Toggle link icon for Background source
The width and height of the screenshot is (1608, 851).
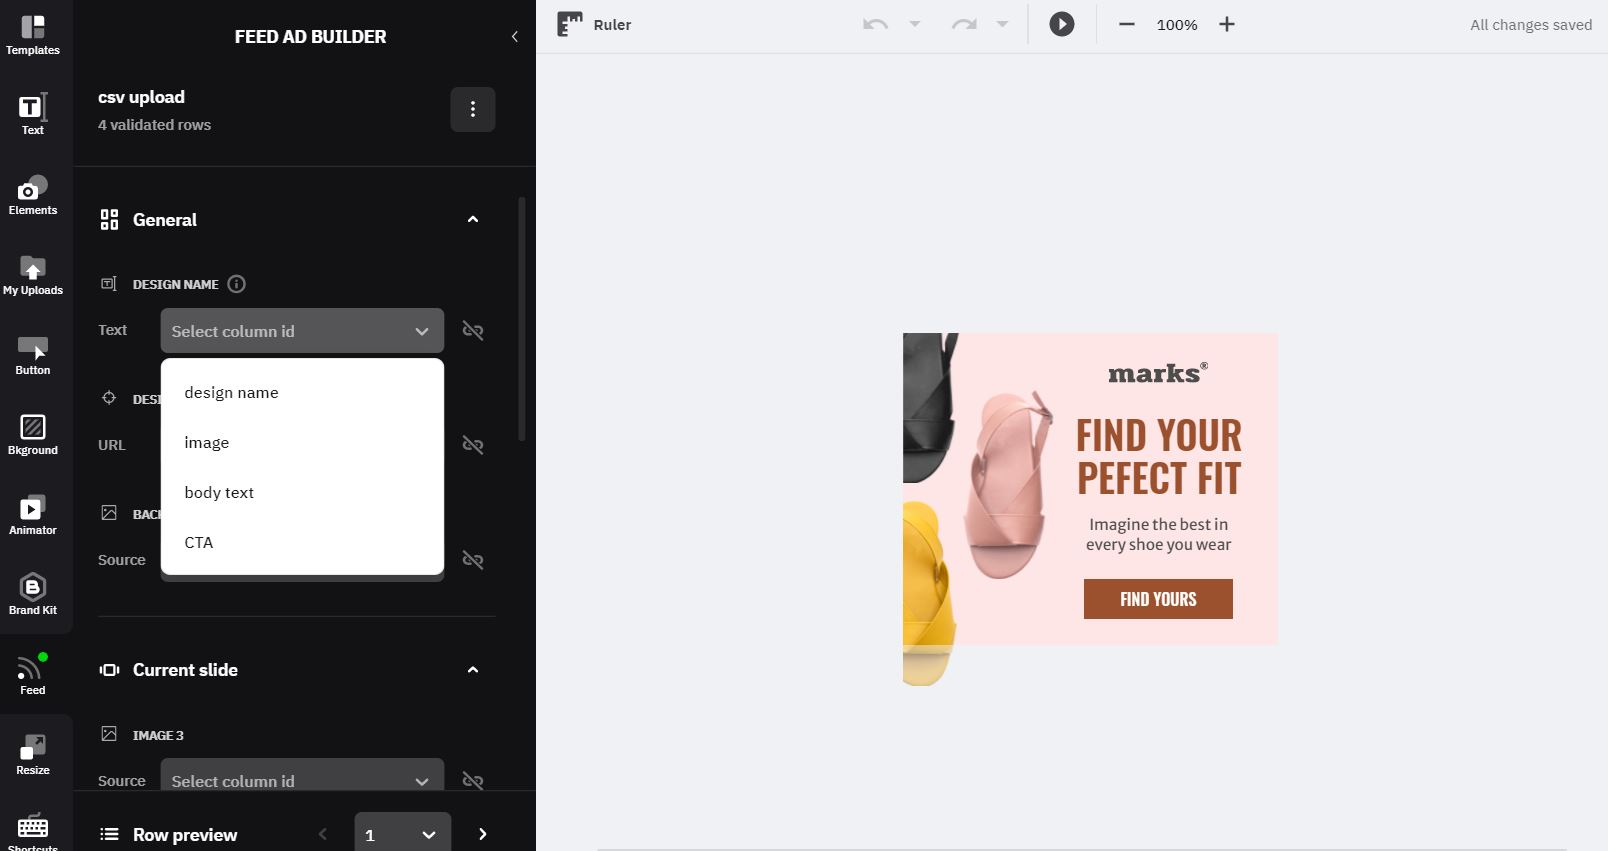[473, 560]
